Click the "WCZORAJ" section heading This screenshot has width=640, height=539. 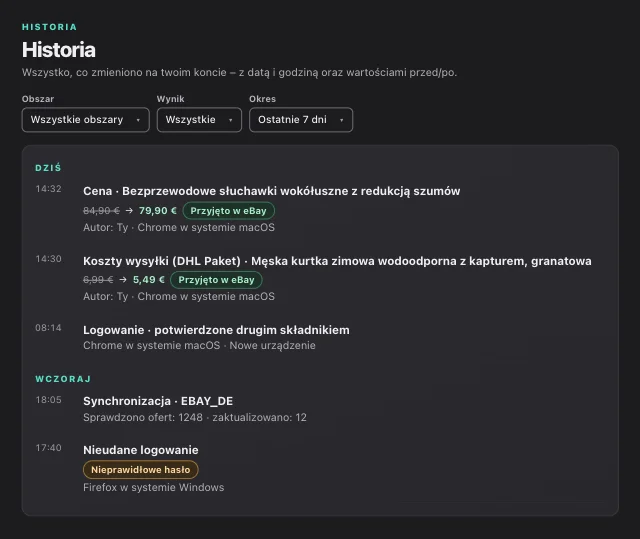(x=63, y=379)
